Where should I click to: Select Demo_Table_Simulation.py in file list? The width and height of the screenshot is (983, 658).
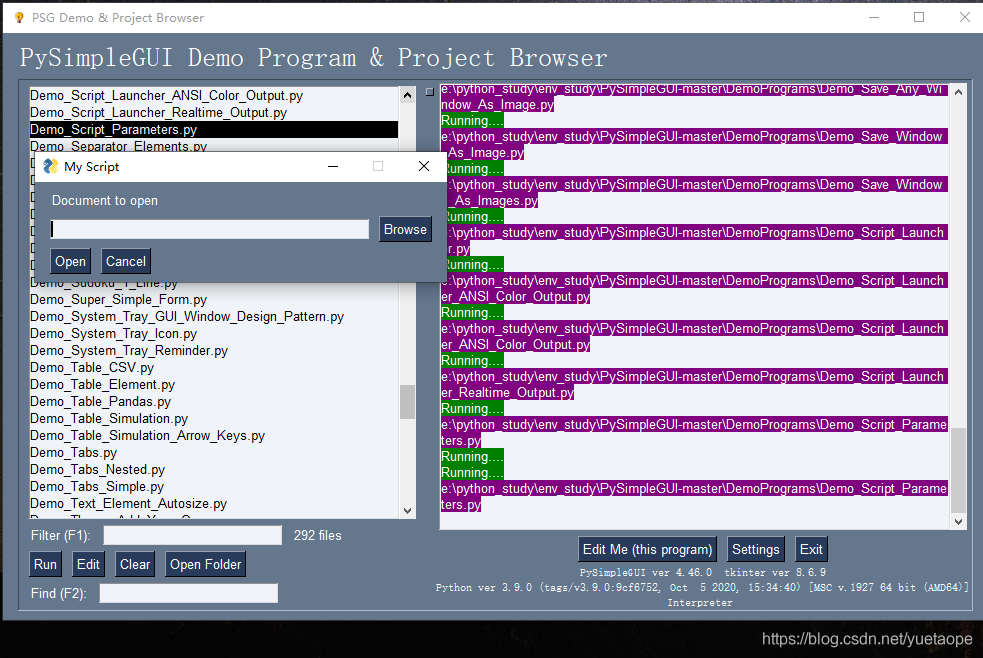coord(214,418)
